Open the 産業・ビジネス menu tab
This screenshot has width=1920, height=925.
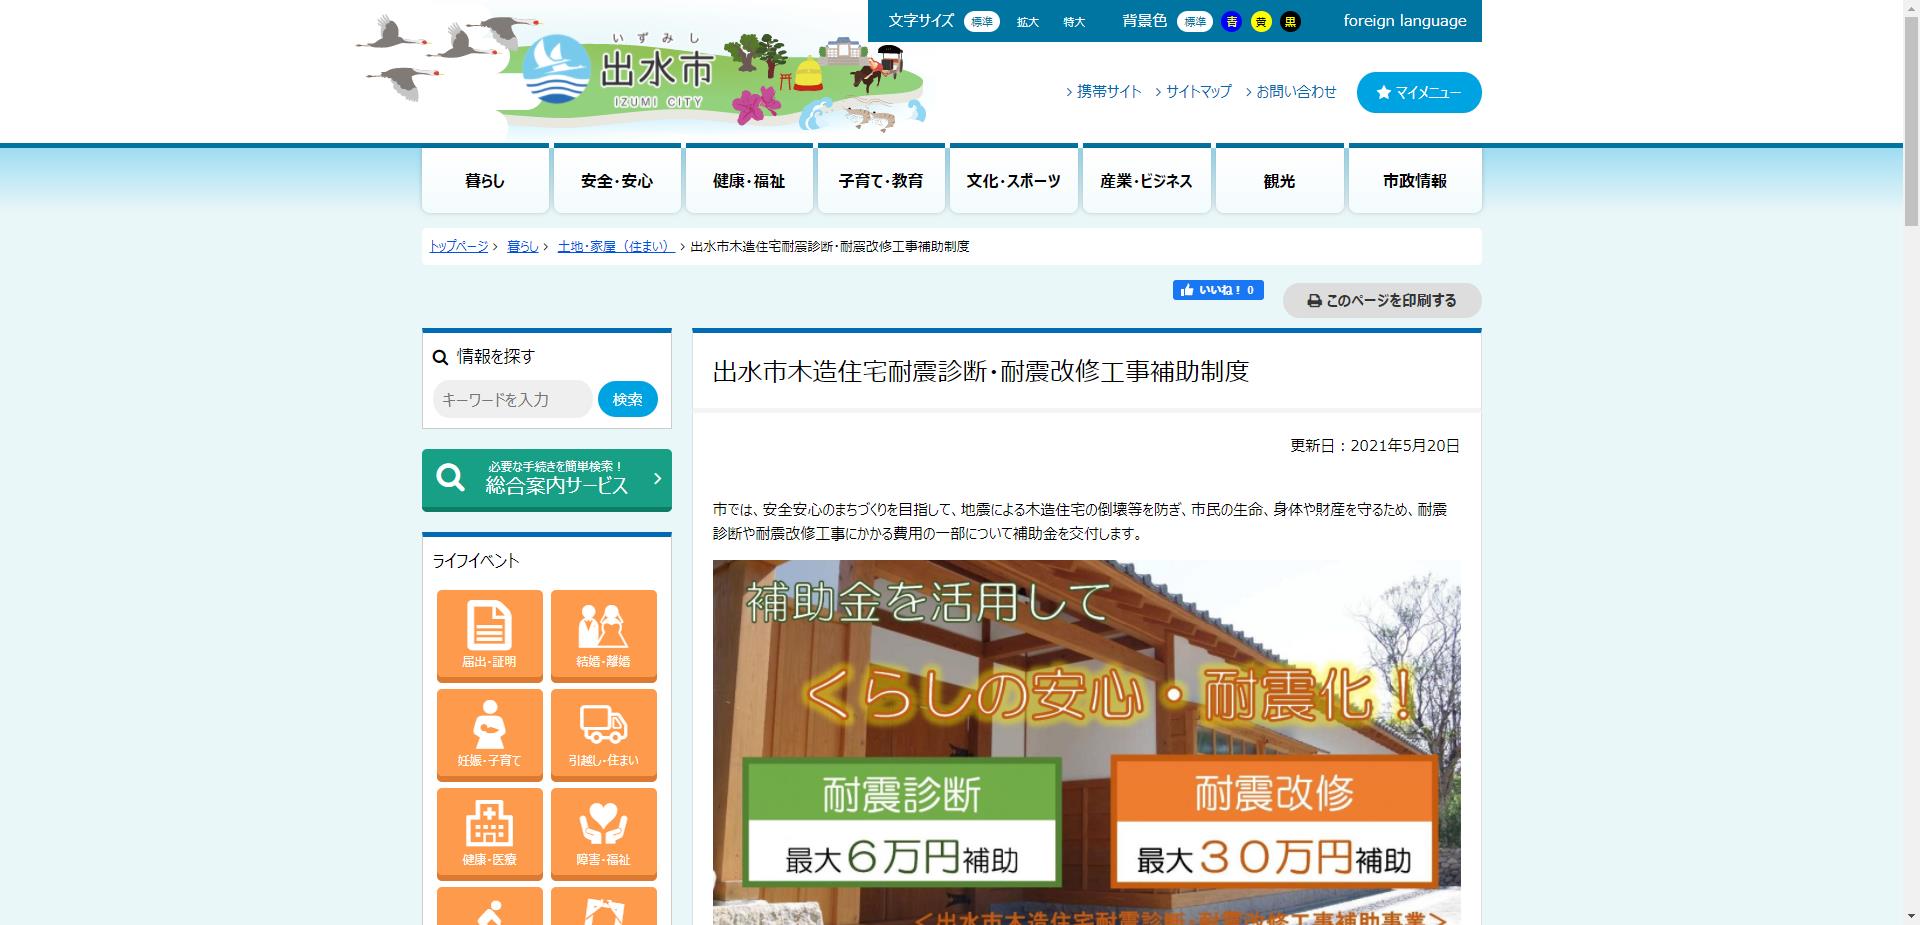click(1146, 180)
